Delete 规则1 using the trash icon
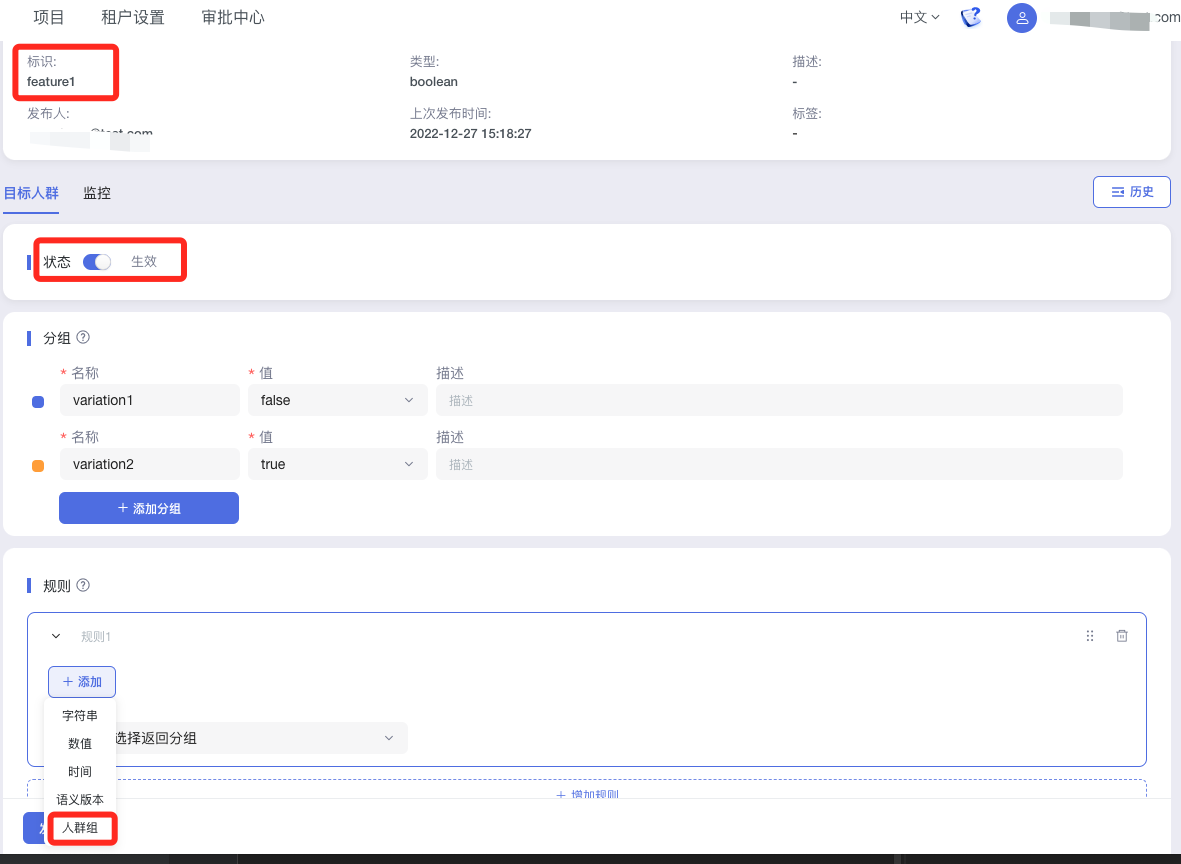 coord(1122,636)
